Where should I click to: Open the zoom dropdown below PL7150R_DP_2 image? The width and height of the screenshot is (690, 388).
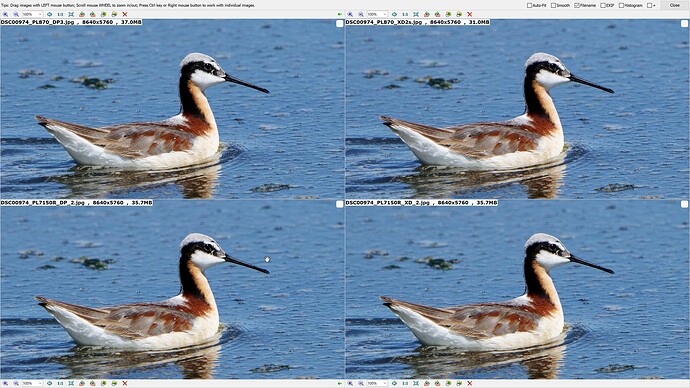(x=32, y=384)
